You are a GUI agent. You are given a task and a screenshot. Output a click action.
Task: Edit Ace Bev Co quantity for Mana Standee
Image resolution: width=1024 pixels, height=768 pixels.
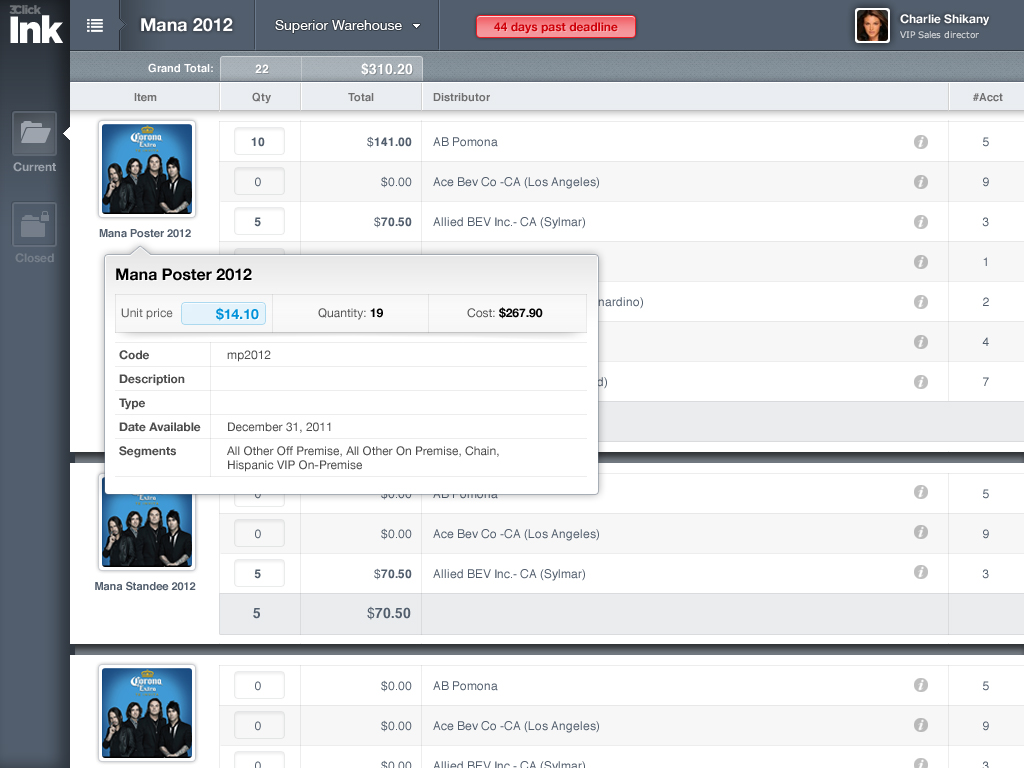coord(259,534)
